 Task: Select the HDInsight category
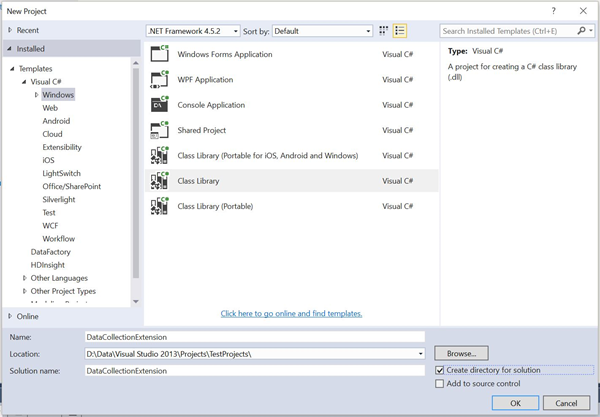coord(48,265)
